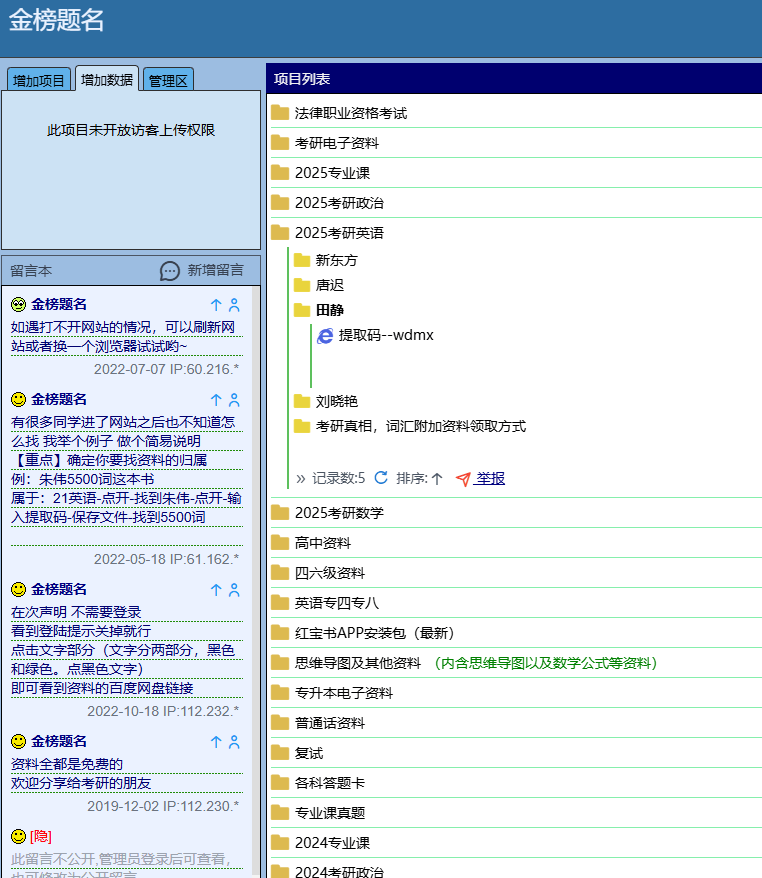Viewport: 762px width, 878px height.
Task: Expand the 新东方 subfolder
Action: [x=336, y=260]
